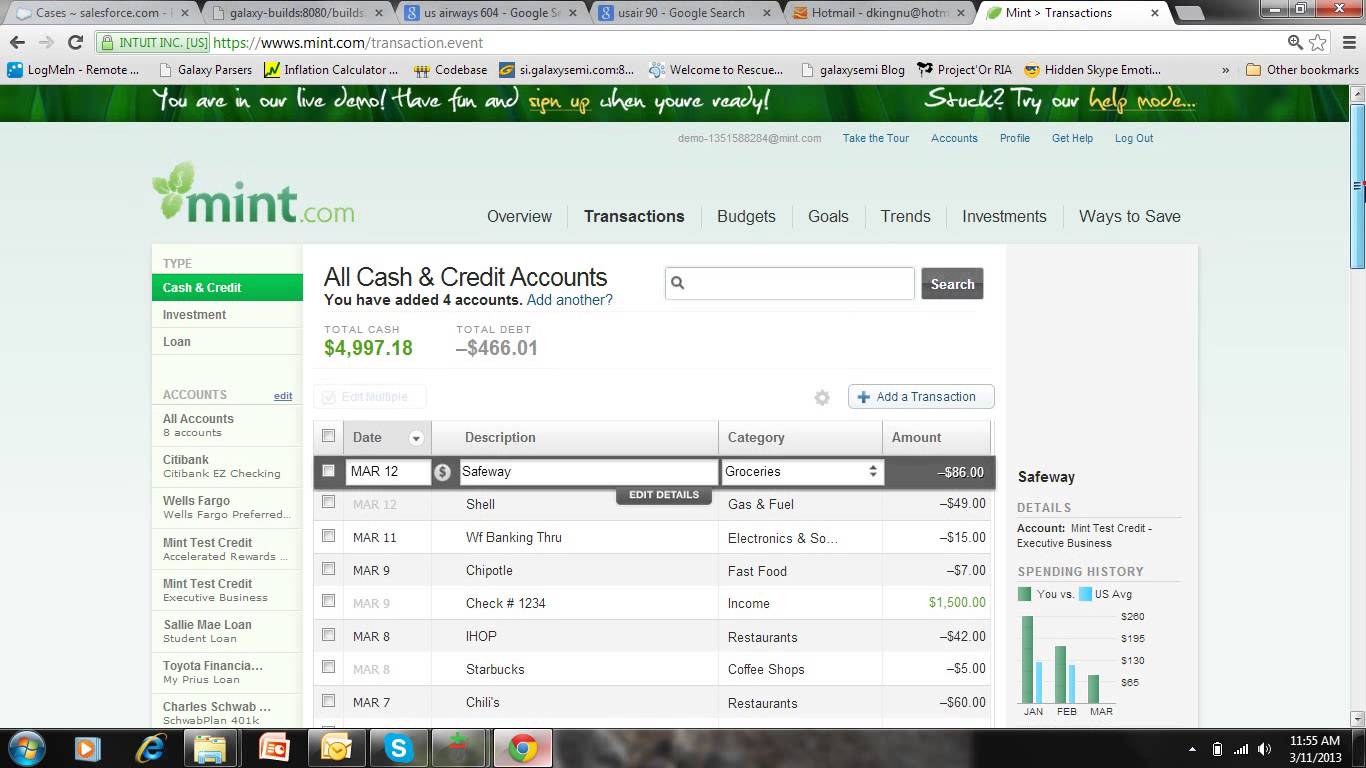Screen dimensions: 1366x768
Task: Check the Safeway transaction checkbox
Action: (328, 471)
